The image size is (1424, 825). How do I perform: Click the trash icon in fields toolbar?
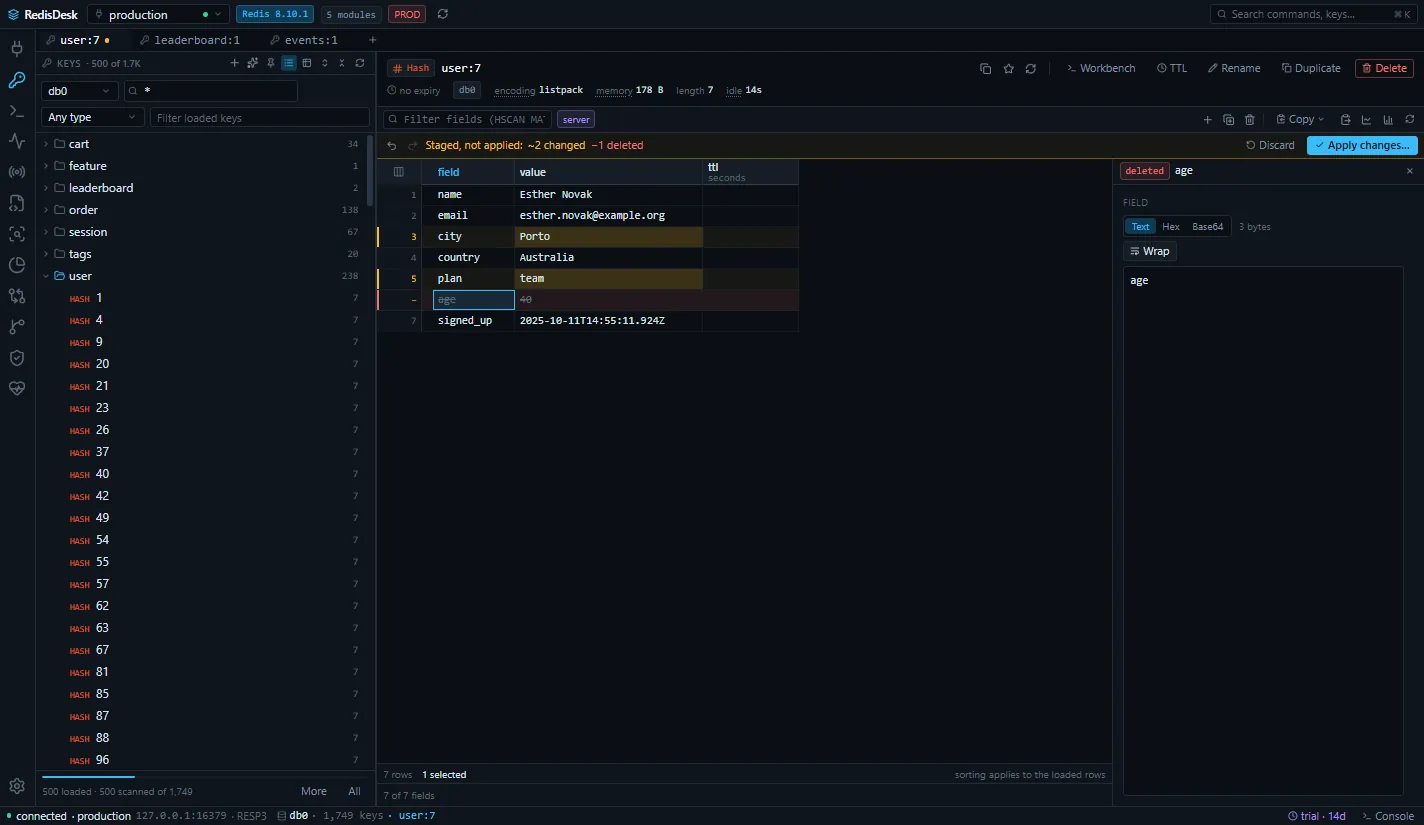[1250, 119]
